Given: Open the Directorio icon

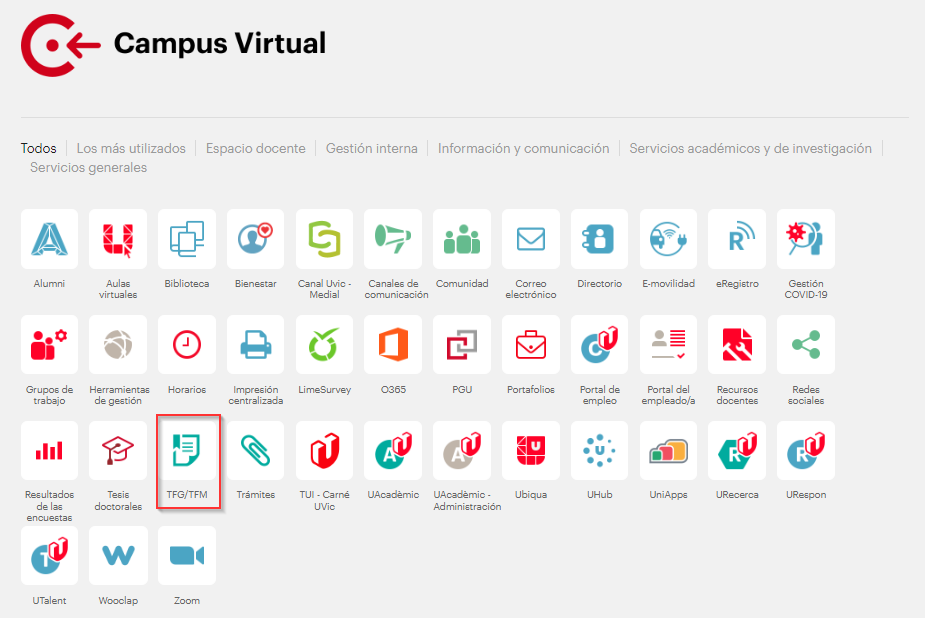Looking at the screenshot, I should (x=599, y=239).
